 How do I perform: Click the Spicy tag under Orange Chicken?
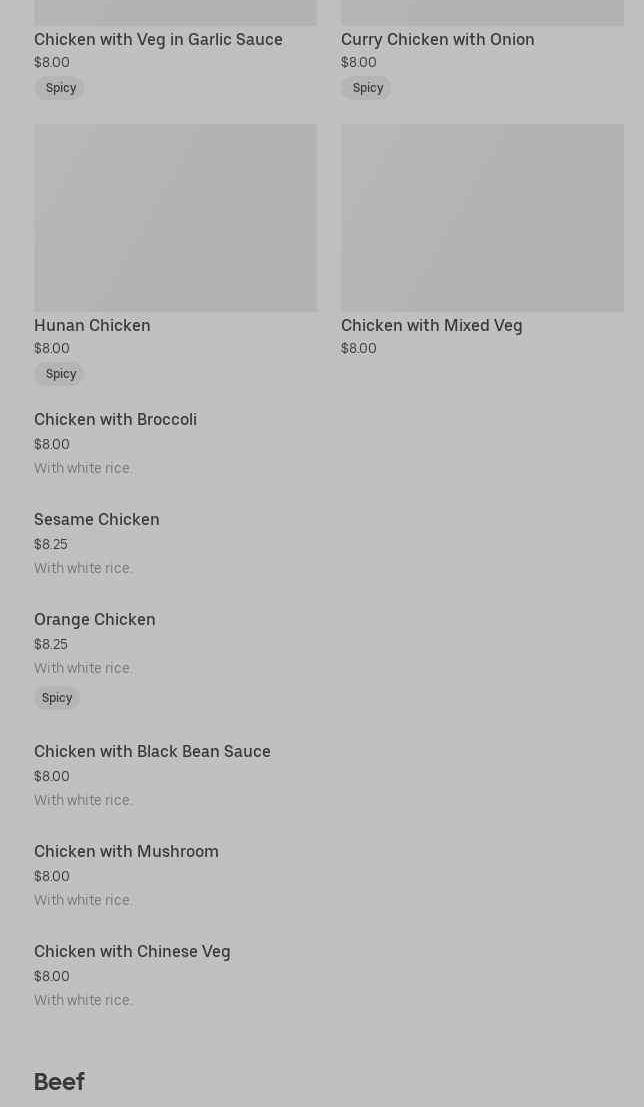[x=56, y=698]
